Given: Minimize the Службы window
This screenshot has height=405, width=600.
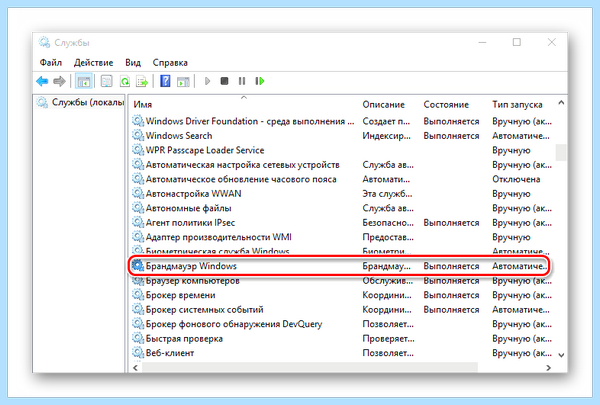Looking at the screenshot, I should pyautogui.click(x=482, y=42).
